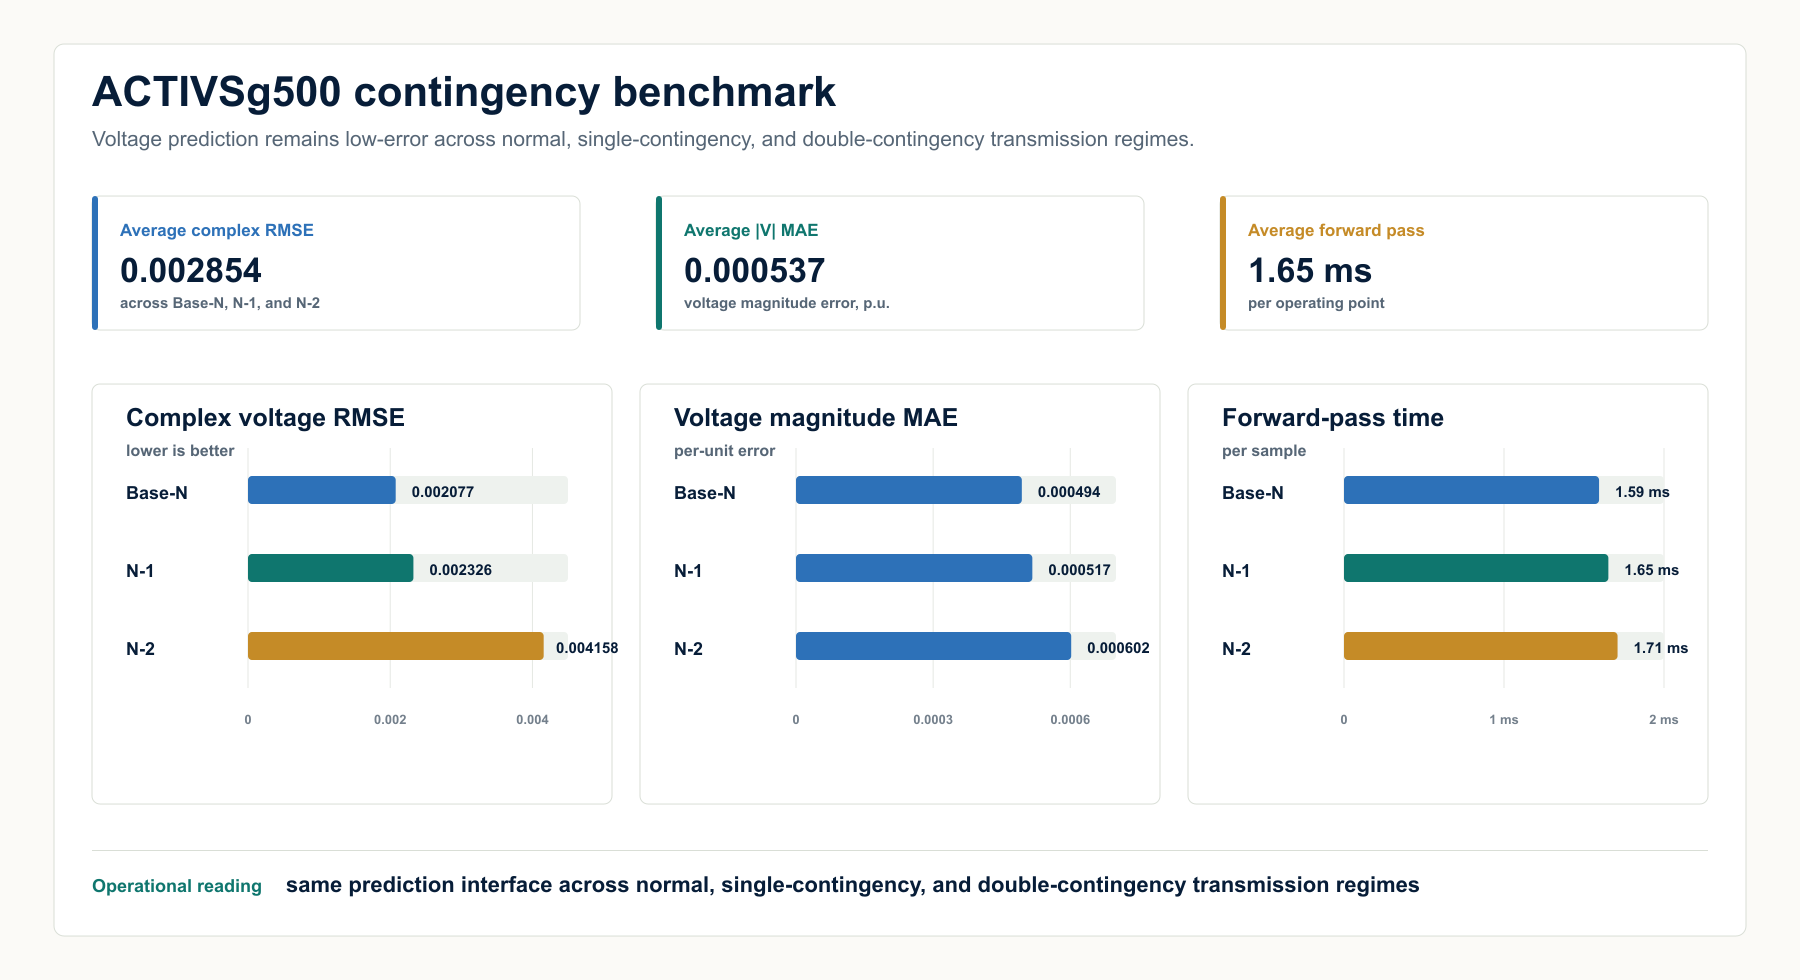
Task: Click the 1.59 ms value label
Action: pos(1642,492)
